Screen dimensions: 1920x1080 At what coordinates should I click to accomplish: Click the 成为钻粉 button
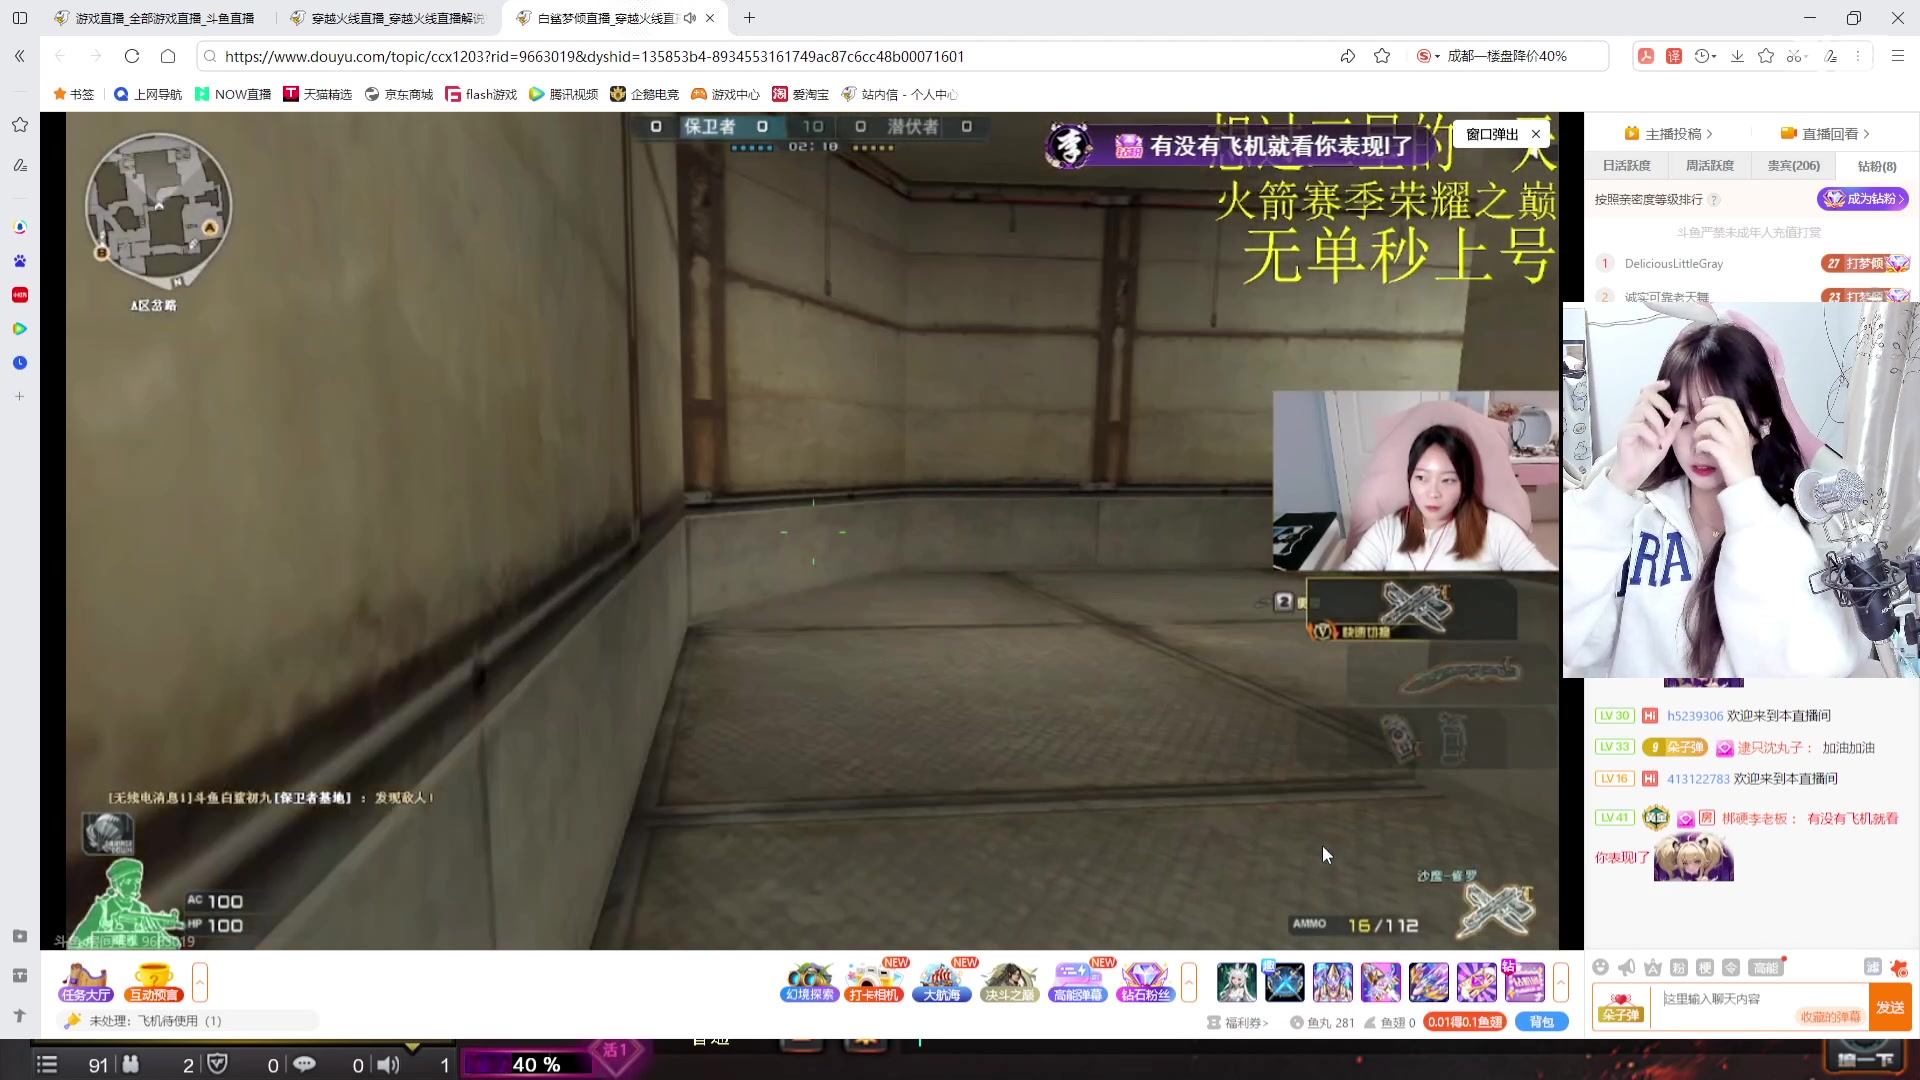pos(1863,199)
